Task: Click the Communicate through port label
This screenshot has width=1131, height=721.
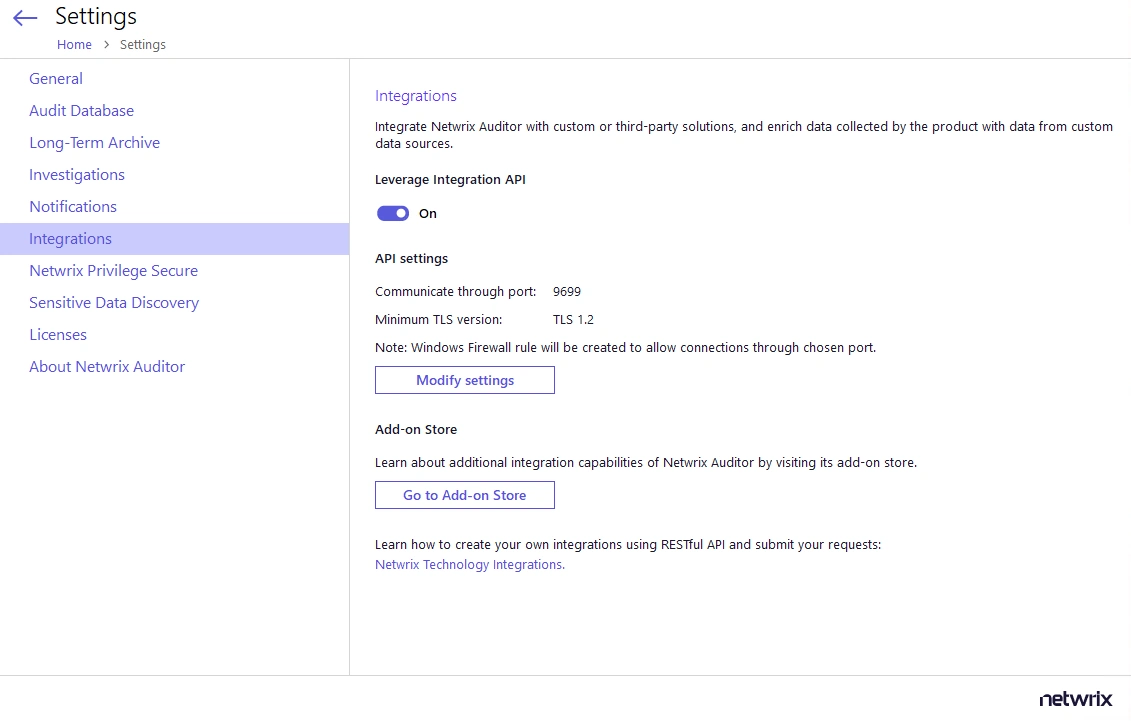Action: [456, 291]
